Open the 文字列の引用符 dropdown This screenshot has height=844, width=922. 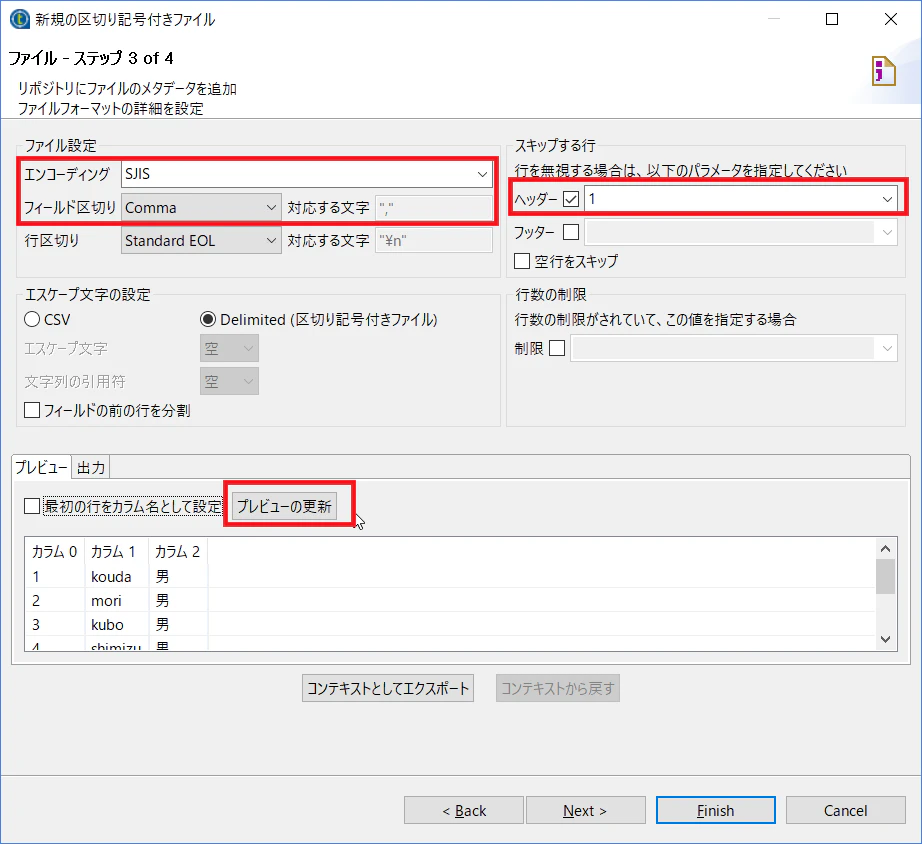click(229, 382)
